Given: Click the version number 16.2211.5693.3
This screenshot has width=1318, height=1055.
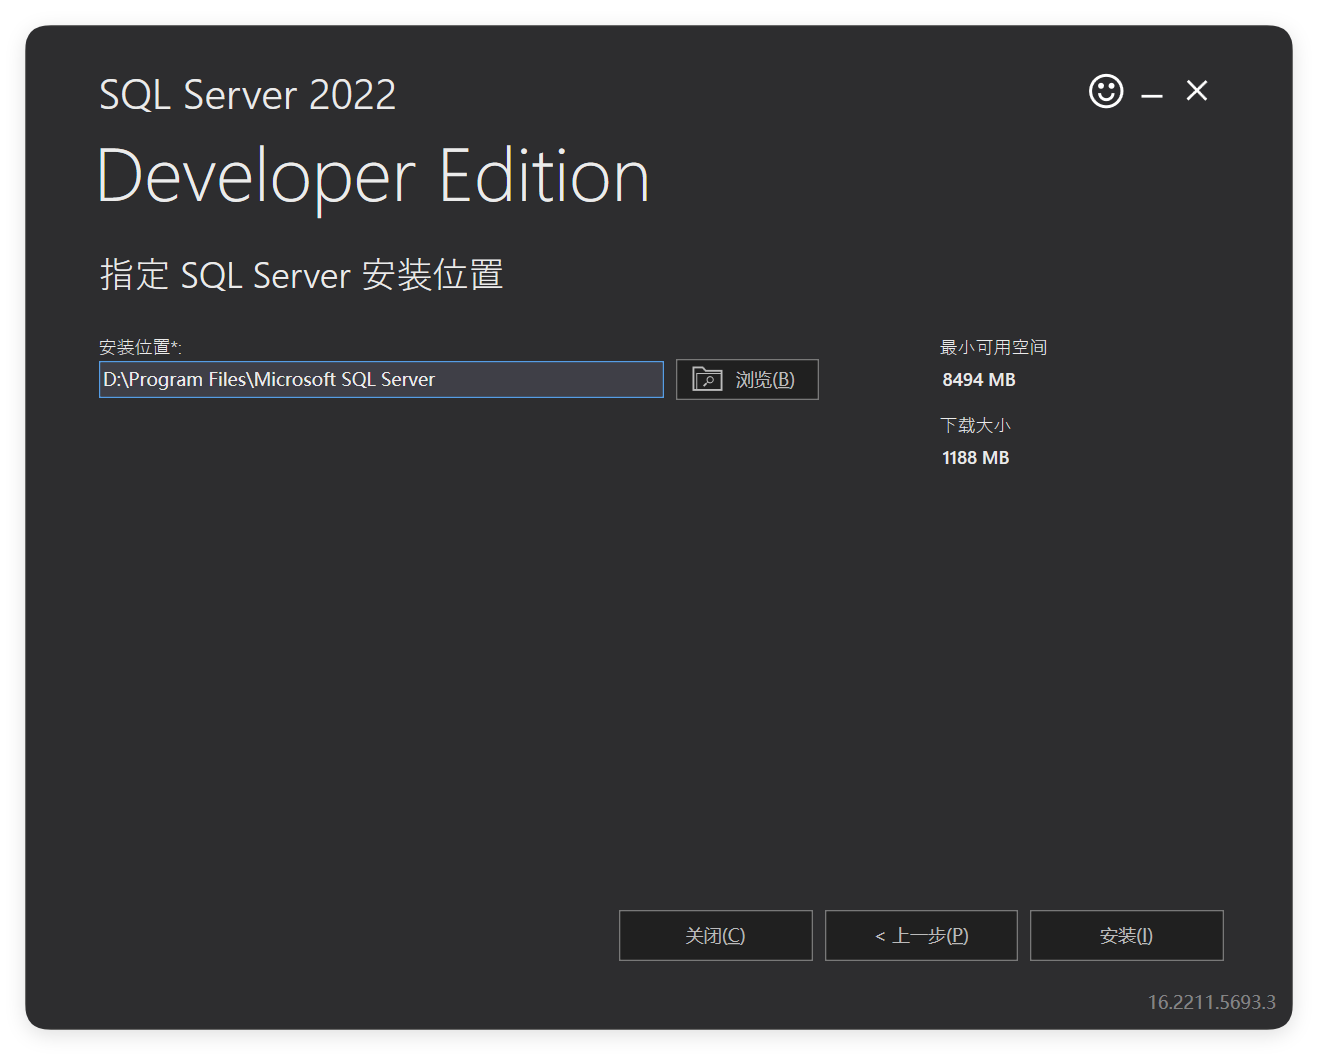Looking at the screenshot, I should (x=1212, y=1002).
